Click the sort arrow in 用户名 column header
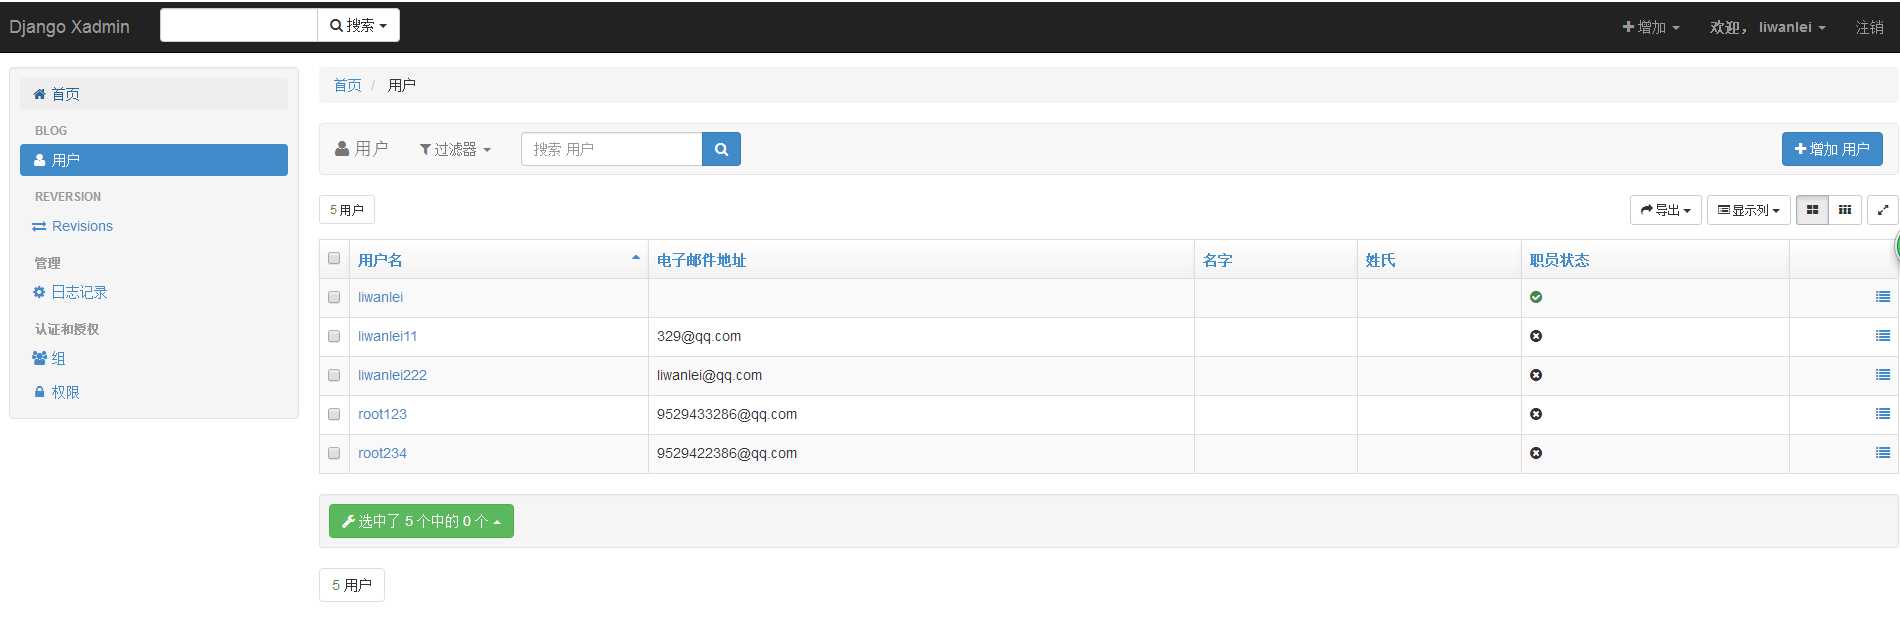The height and width of the screenshot is (627, 1900). click(636, 258)
